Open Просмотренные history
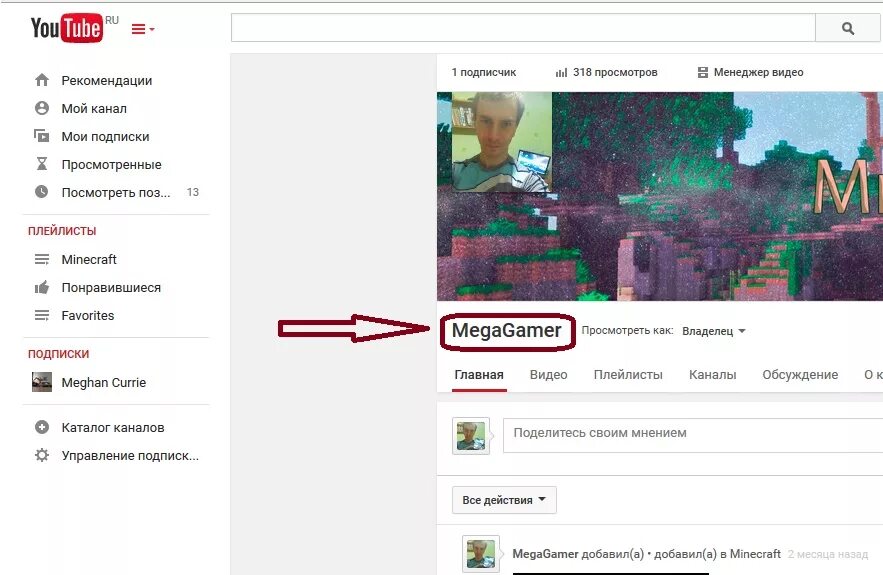The image size is (883, 575). tap(112, 165)
